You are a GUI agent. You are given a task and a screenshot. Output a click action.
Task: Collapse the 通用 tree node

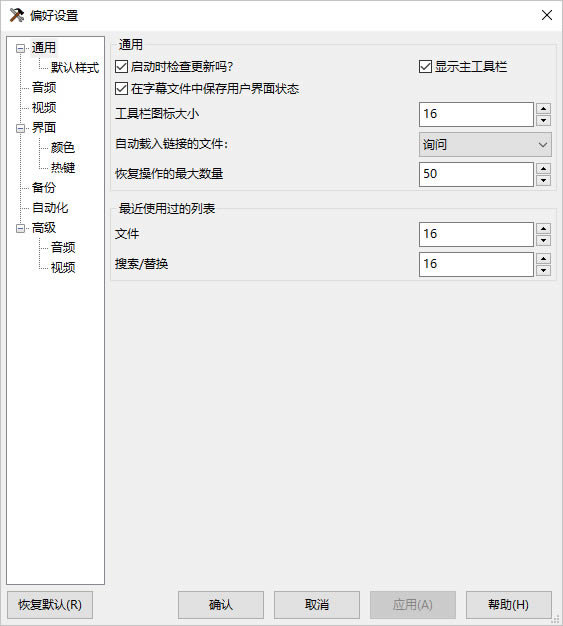click(x=20, y=48)
